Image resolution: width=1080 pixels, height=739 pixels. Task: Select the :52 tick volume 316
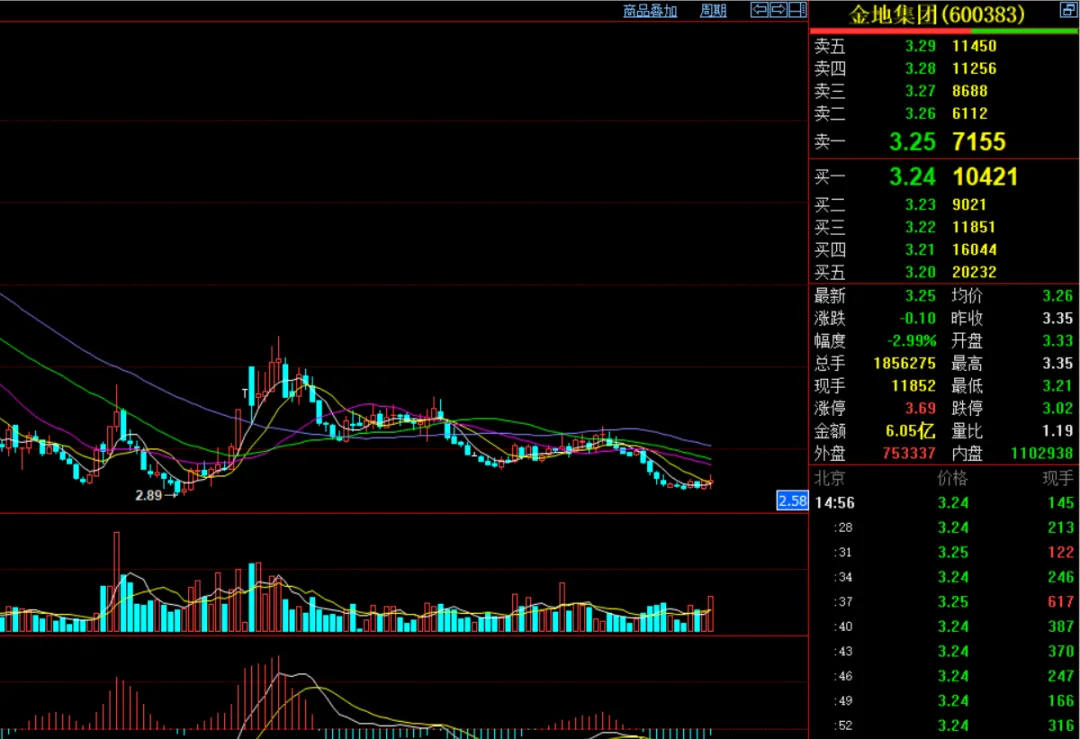tap(1060, 726)
